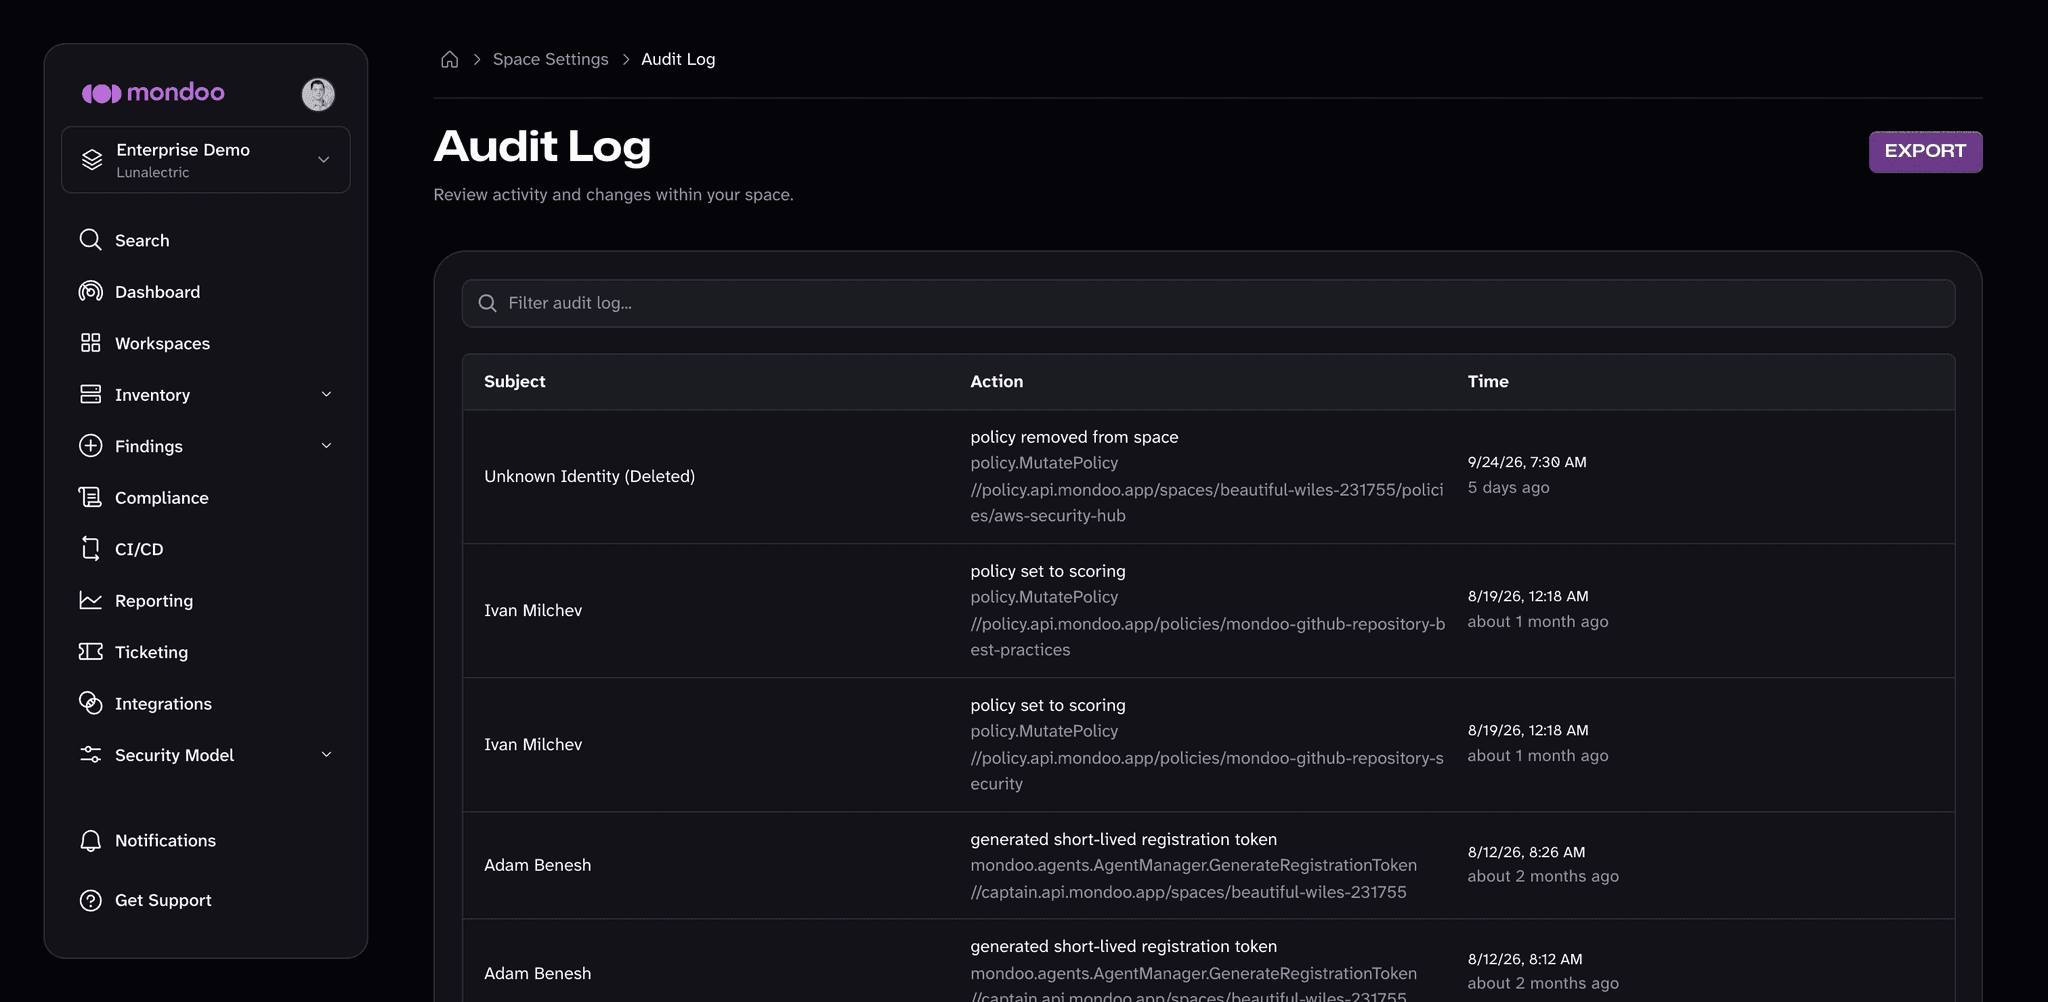Screen dimensions: 2048x1002
Task: Click 'policy removed from space' action text
Action: (1074, 437)
